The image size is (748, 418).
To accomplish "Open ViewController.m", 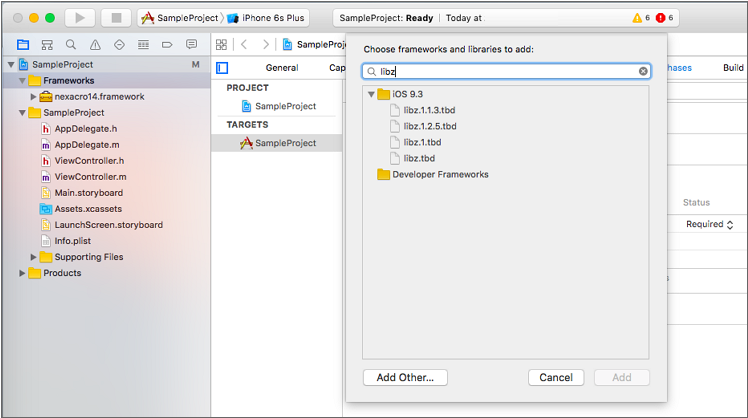I will coord(83,177).
